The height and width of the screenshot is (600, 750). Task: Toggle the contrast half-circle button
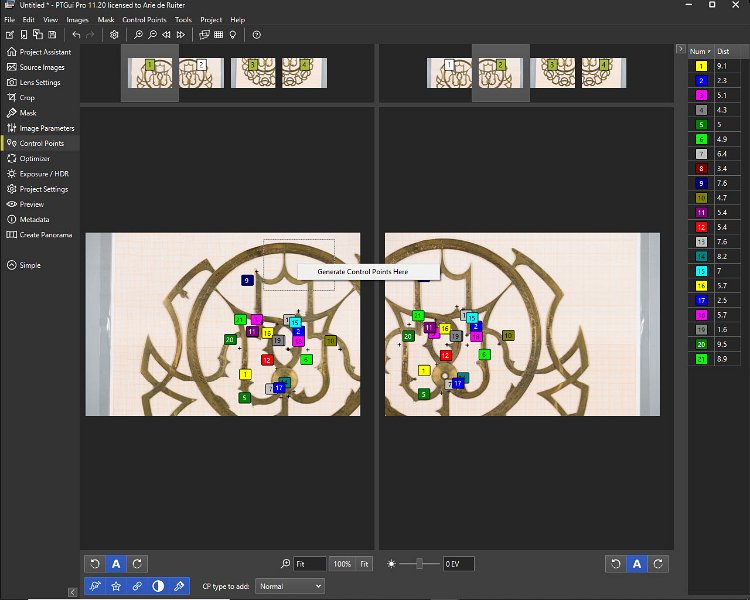(x=158, y=586)
